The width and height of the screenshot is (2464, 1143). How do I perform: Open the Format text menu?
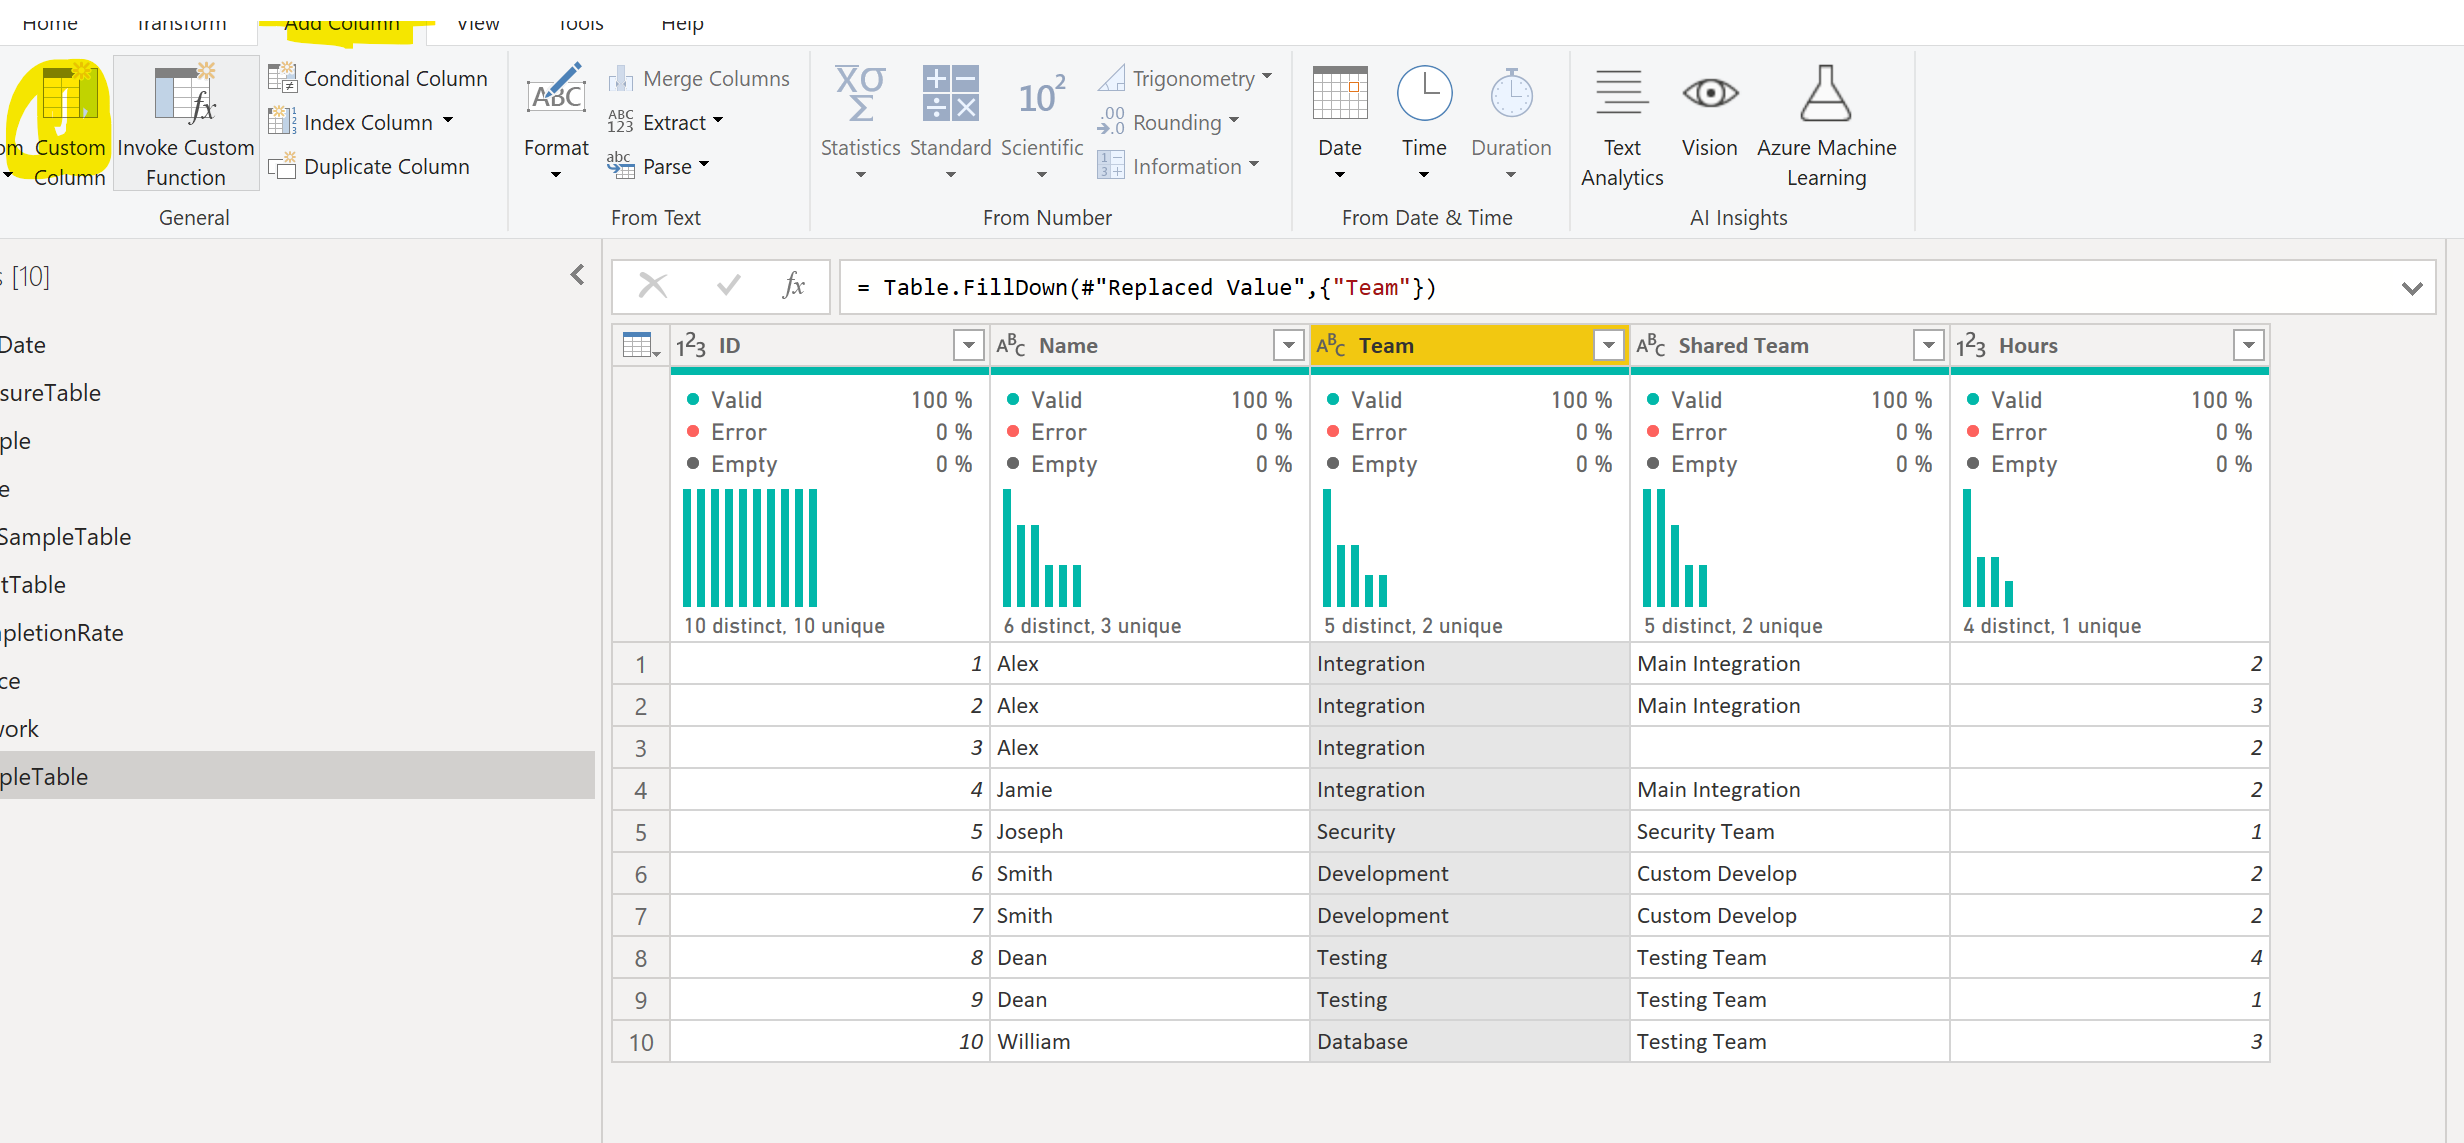[x=556, y=124]
